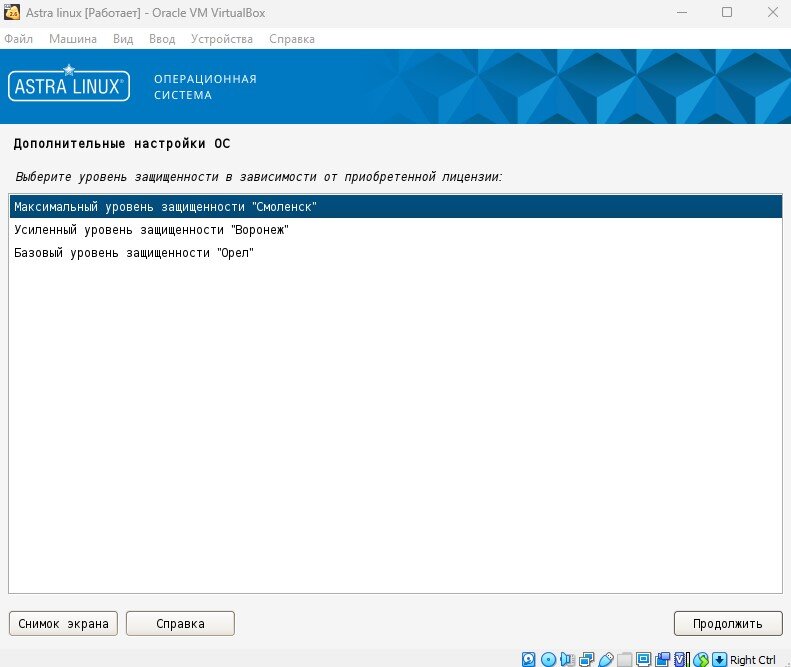Click the mouse integration status icon
The image size is (791, 667).
[x=701, y=659]
